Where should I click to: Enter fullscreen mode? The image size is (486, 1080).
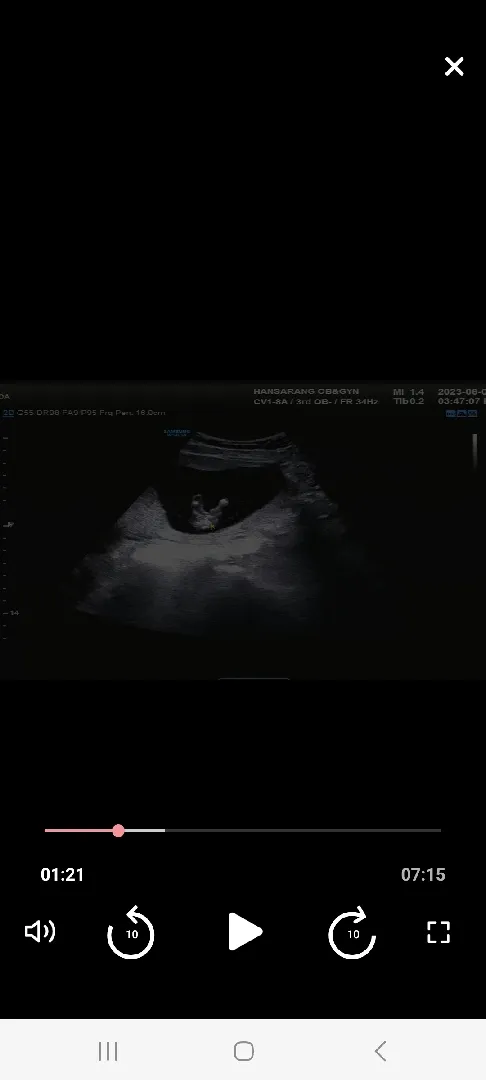439,932
